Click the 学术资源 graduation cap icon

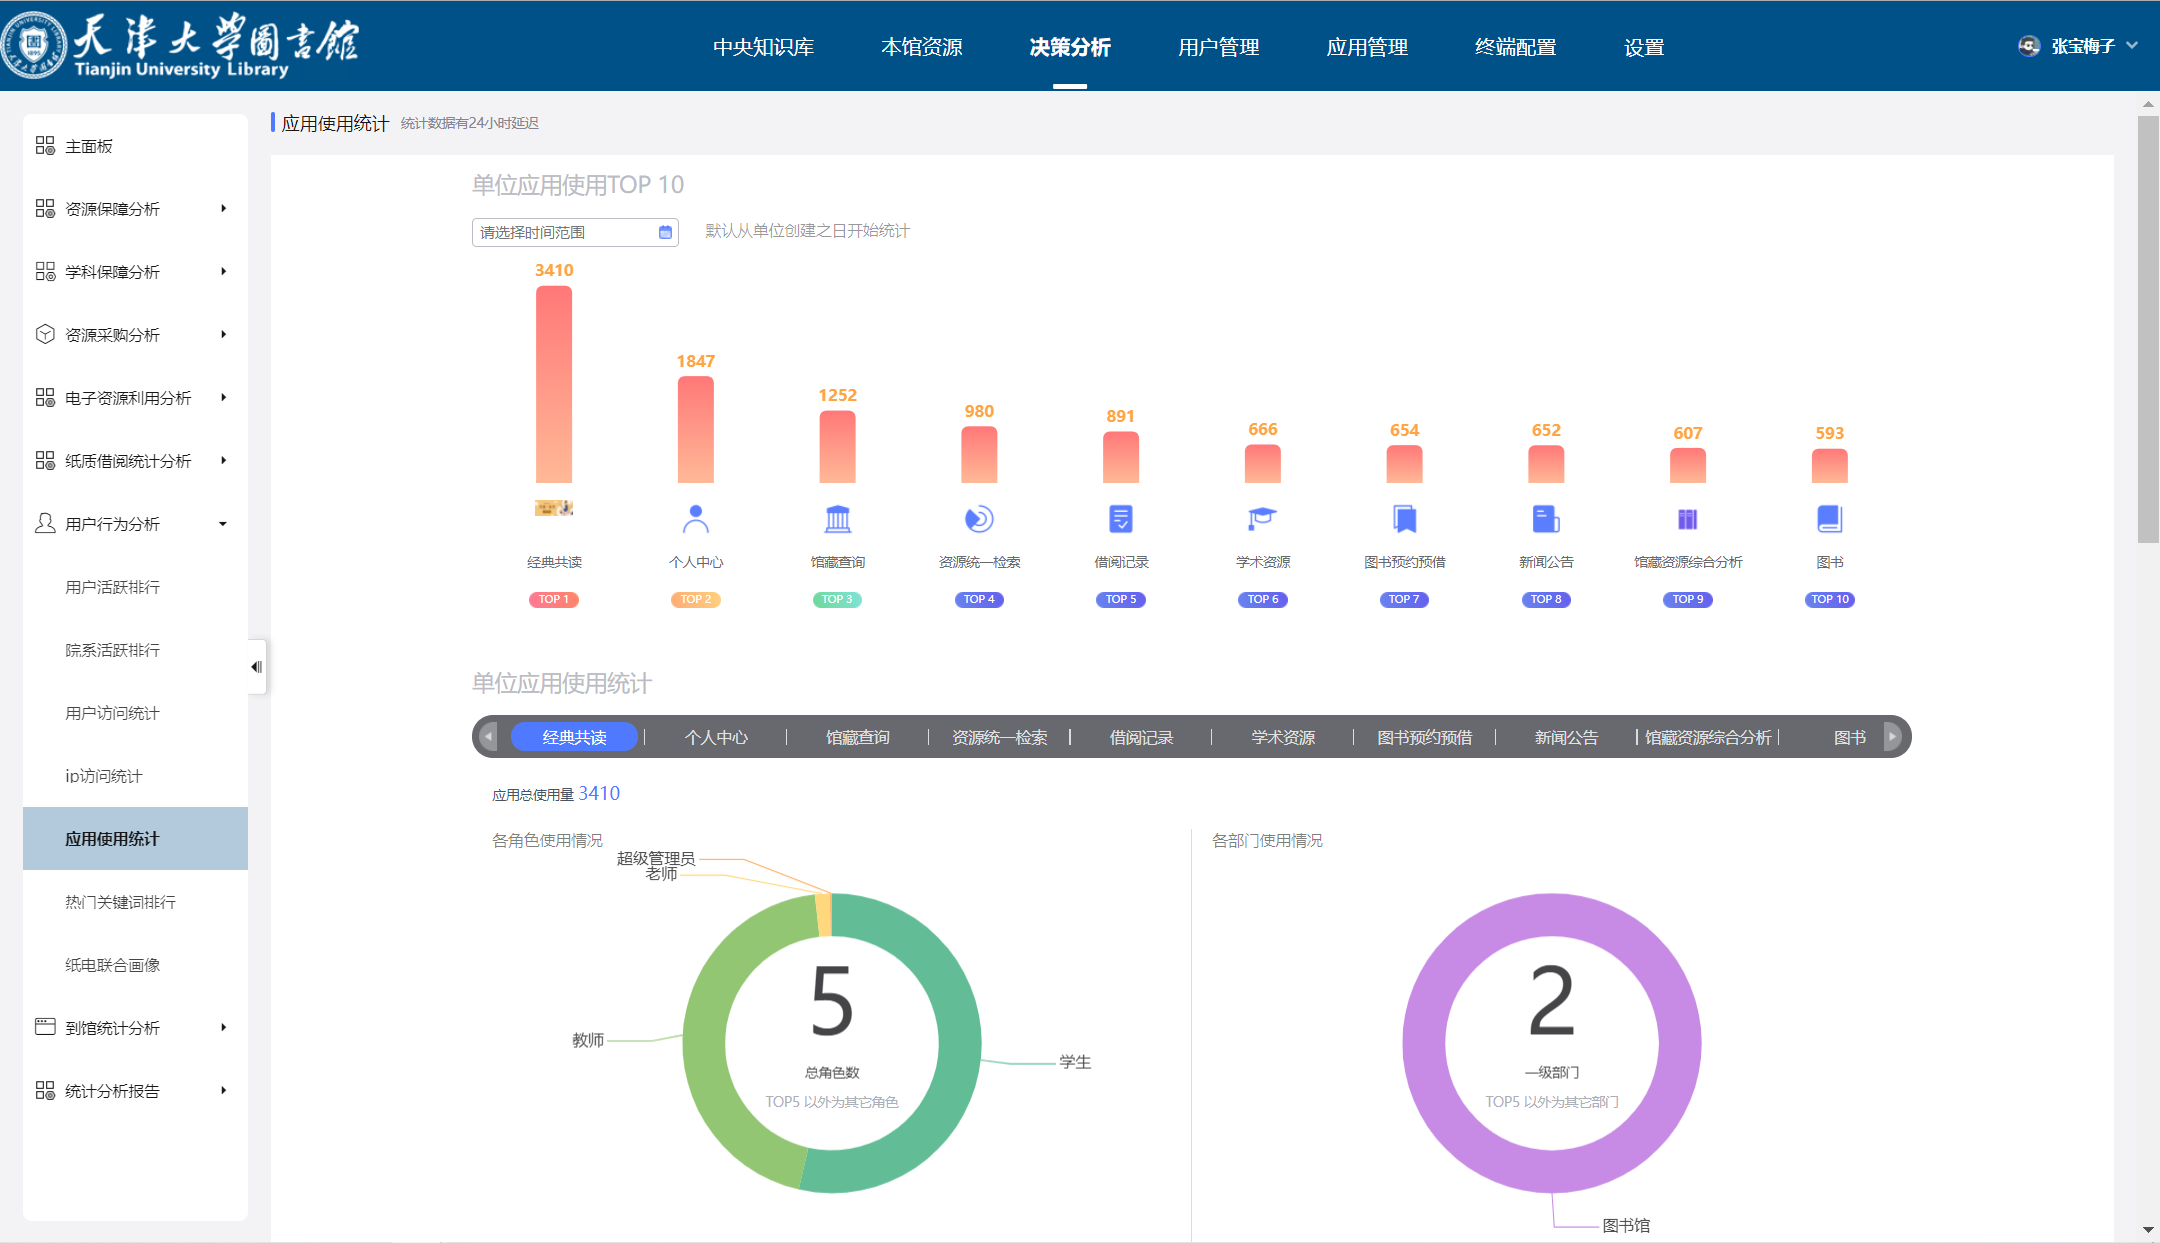point(1262,518)
